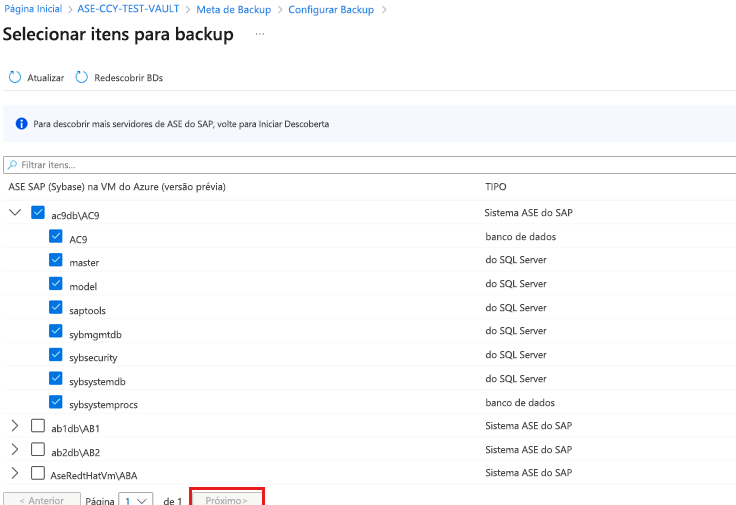Viewport: 736px width, 505px height.
Task: Click the Anterior pagination button
Action: pos(42,499)
